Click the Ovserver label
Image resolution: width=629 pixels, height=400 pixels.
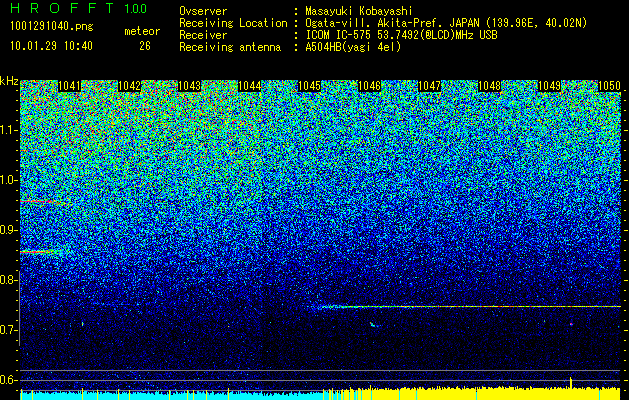[x=203, y=11]
